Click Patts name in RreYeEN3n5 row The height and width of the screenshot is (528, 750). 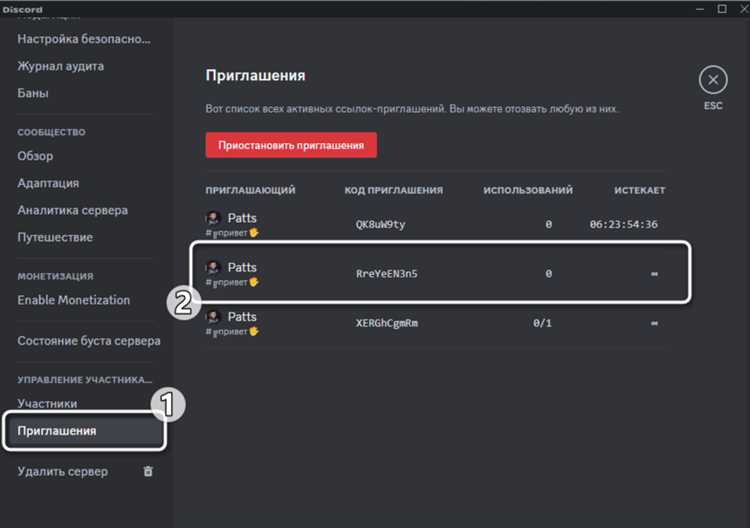click(242, 267)
